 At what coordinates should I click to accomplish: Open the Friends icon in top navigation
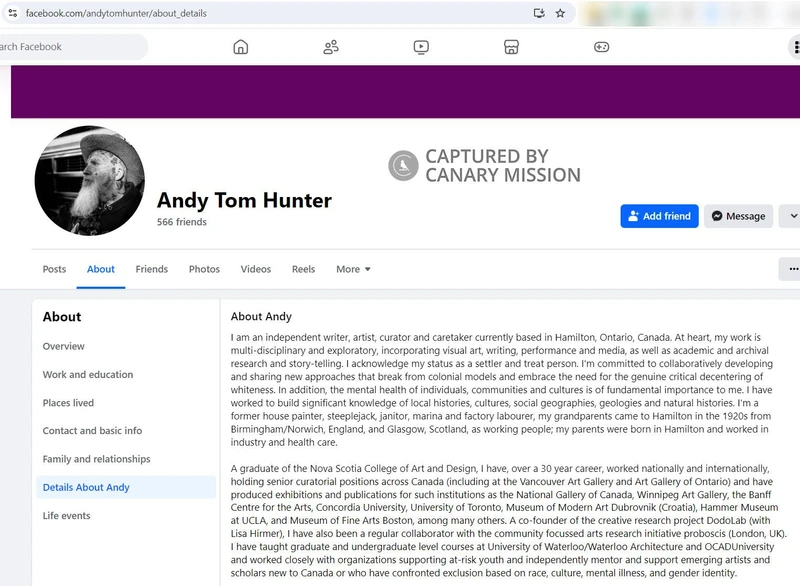(331, 47)
